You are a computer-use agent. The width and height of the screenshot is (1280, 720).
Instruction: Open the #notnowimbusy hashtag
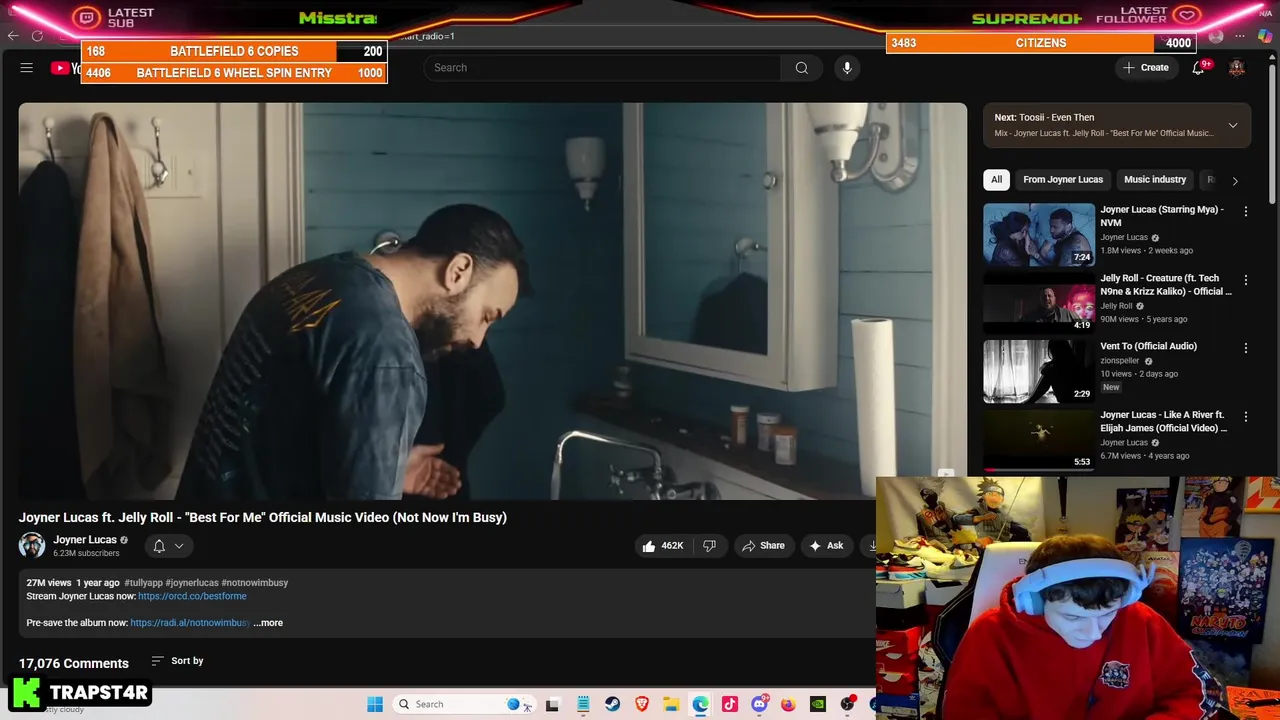pyautogui.click(x=255, y=583)
